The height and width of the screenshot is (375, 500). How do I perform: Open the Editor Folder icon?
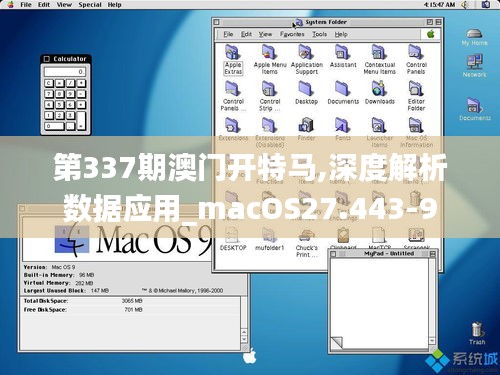coord(416,89)
